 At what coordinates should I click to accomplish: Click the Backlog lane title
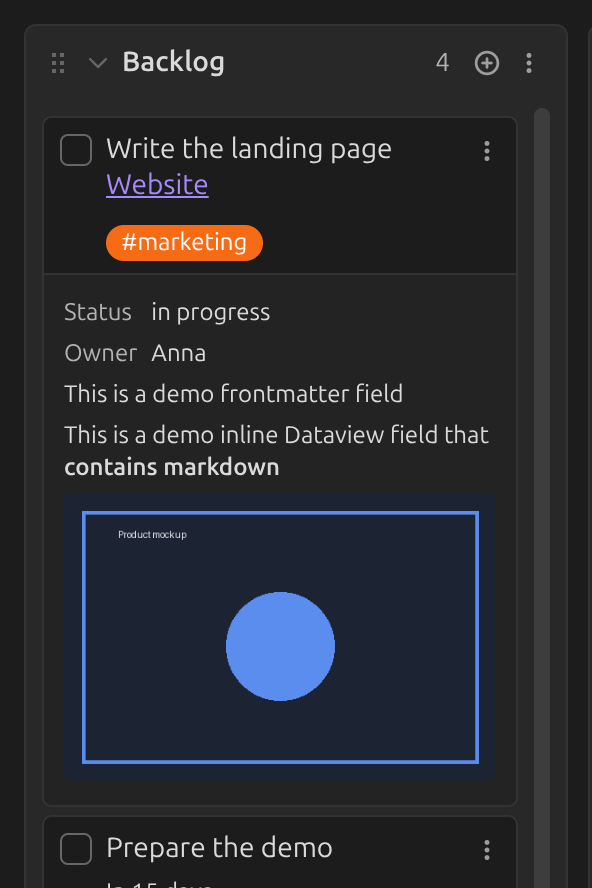[x=173, y=62]
